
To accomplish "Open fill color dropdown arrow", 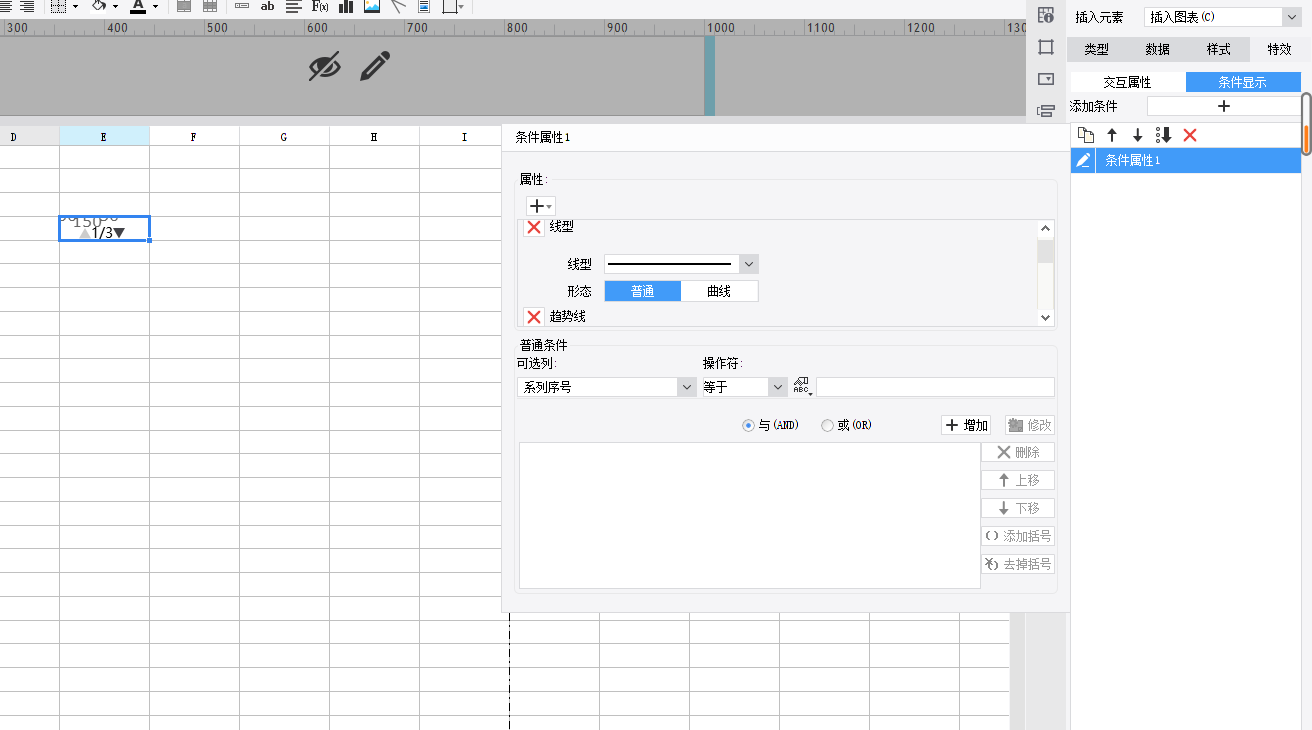I will [x=115, y=7].
